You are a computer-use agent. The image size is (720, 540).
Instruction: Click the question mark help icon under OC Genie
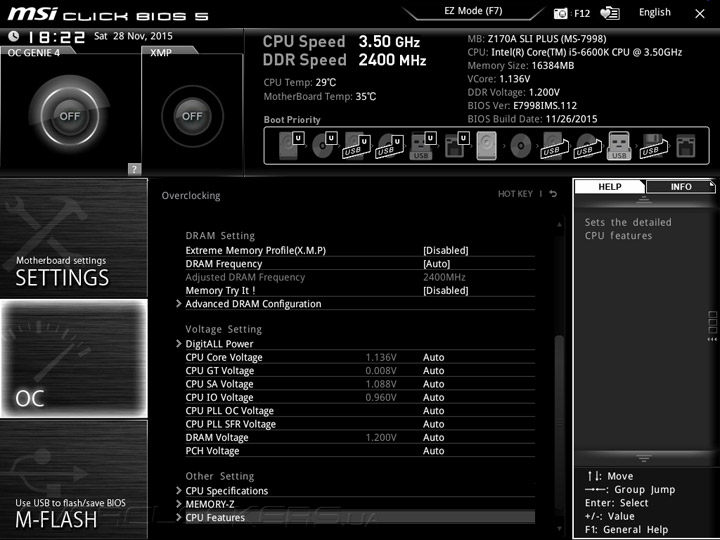(x=134, y=169)
